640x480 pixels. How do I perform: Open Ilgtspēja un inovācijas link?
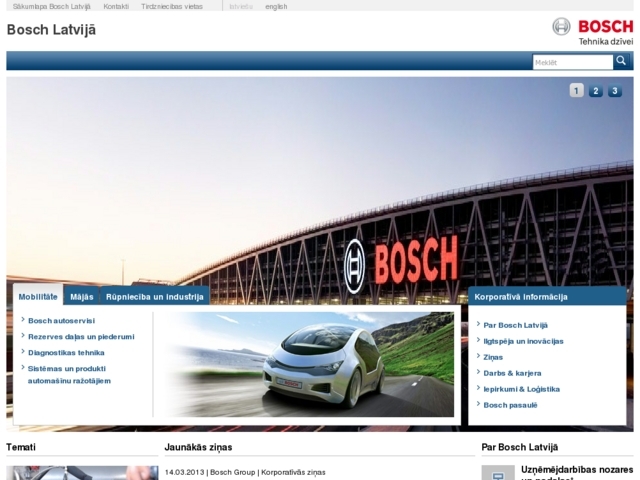pyautogui.click(x=523, y=341)
